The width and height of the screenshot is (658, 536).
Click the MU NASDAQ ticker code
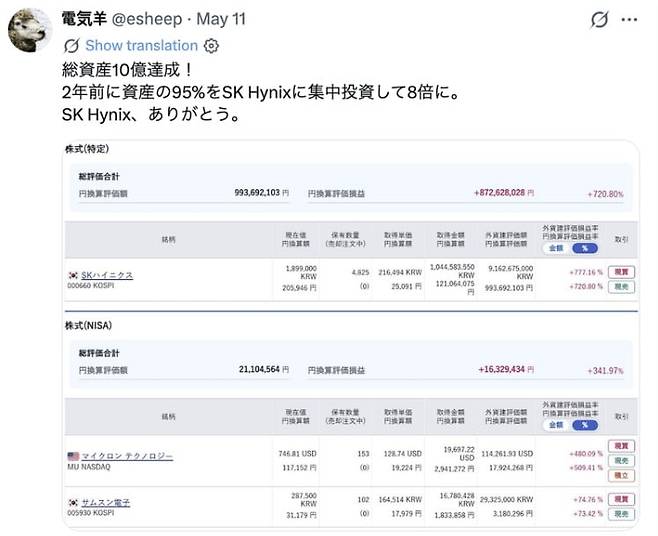pyautogui.click(x=89, y=467)
